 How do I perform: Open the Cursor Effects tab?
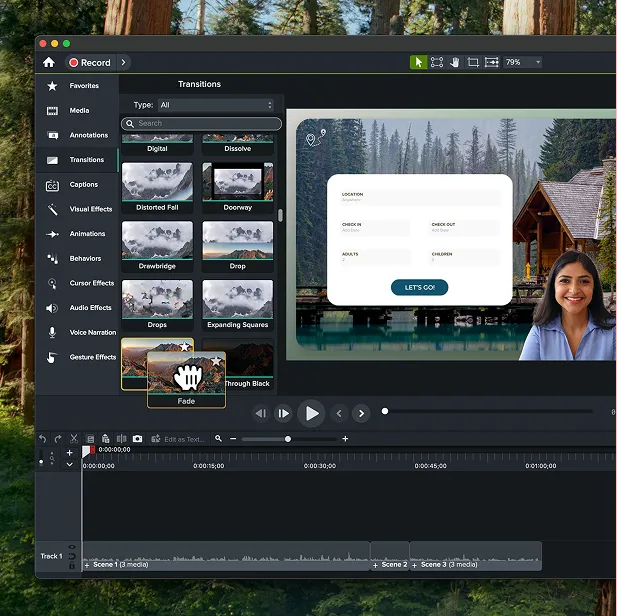[77, 283]
